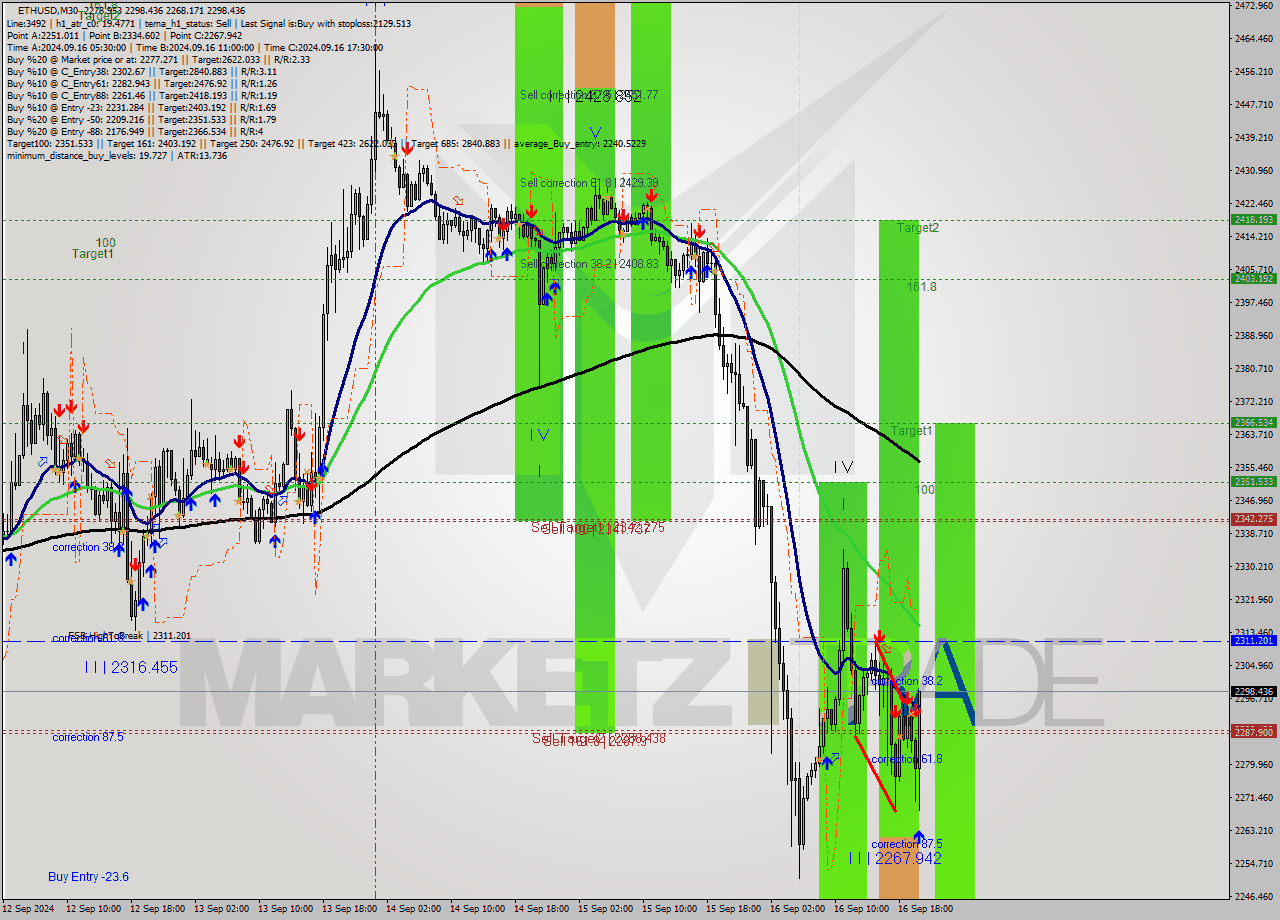Click the 'Target2' label on the chart
1280x920 pixels.
click(x=917, y=228)
